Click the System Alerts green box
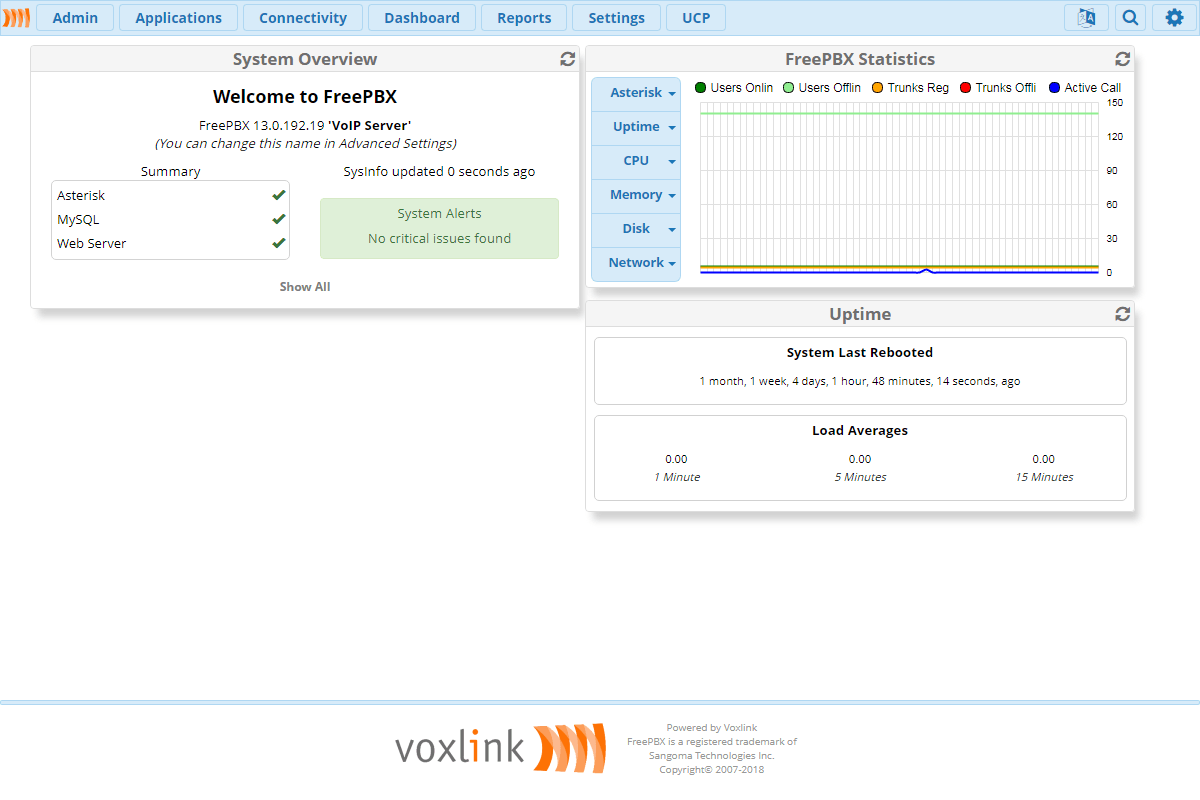Image resolution: width=1200 pixels, height=800 pixels. (439, 228)
